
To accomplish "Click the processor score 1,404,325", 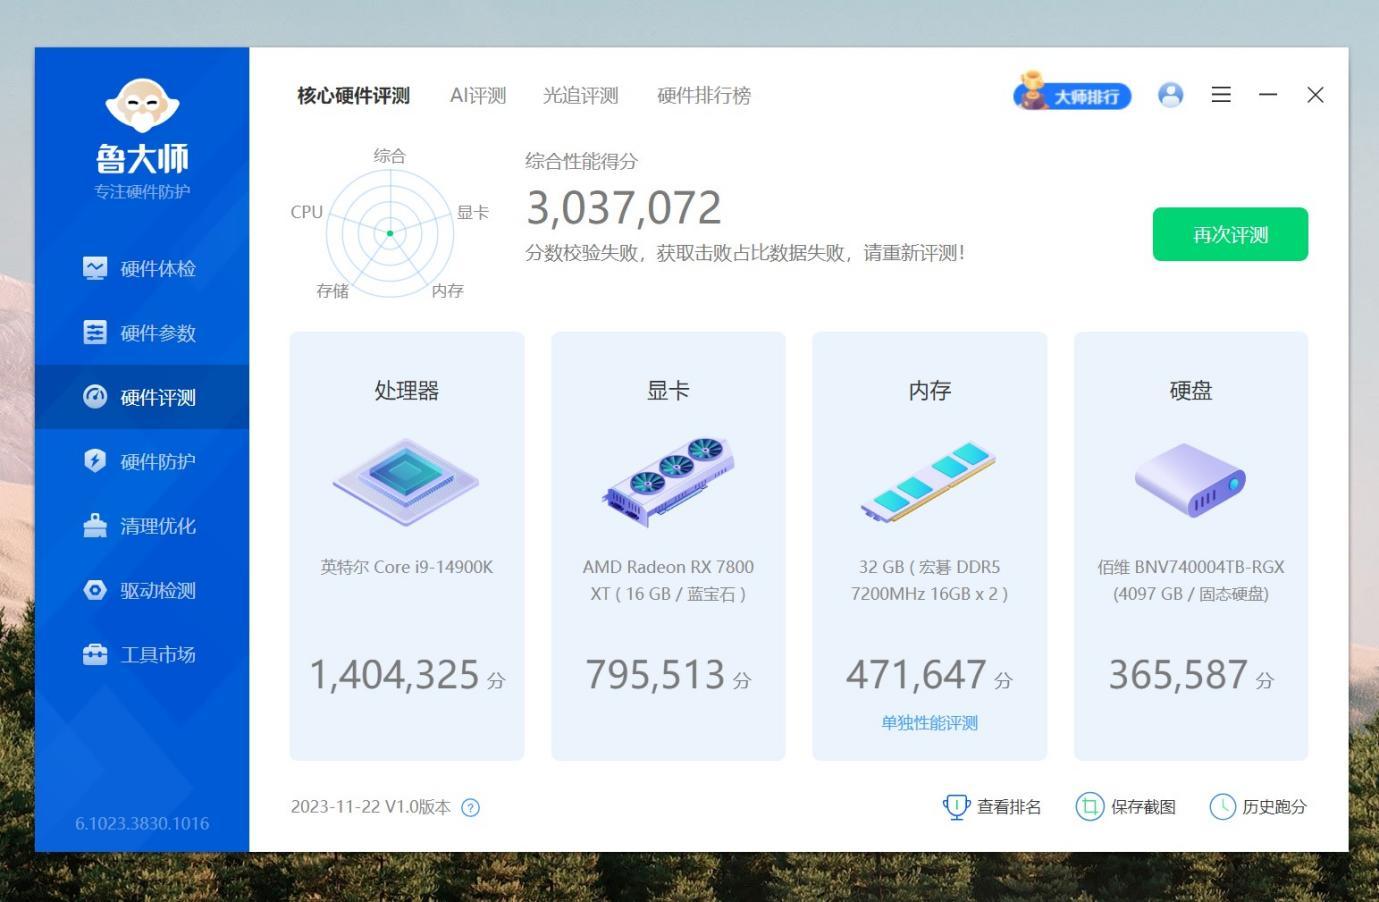I will pyautogui.click(x=395, y=675).
